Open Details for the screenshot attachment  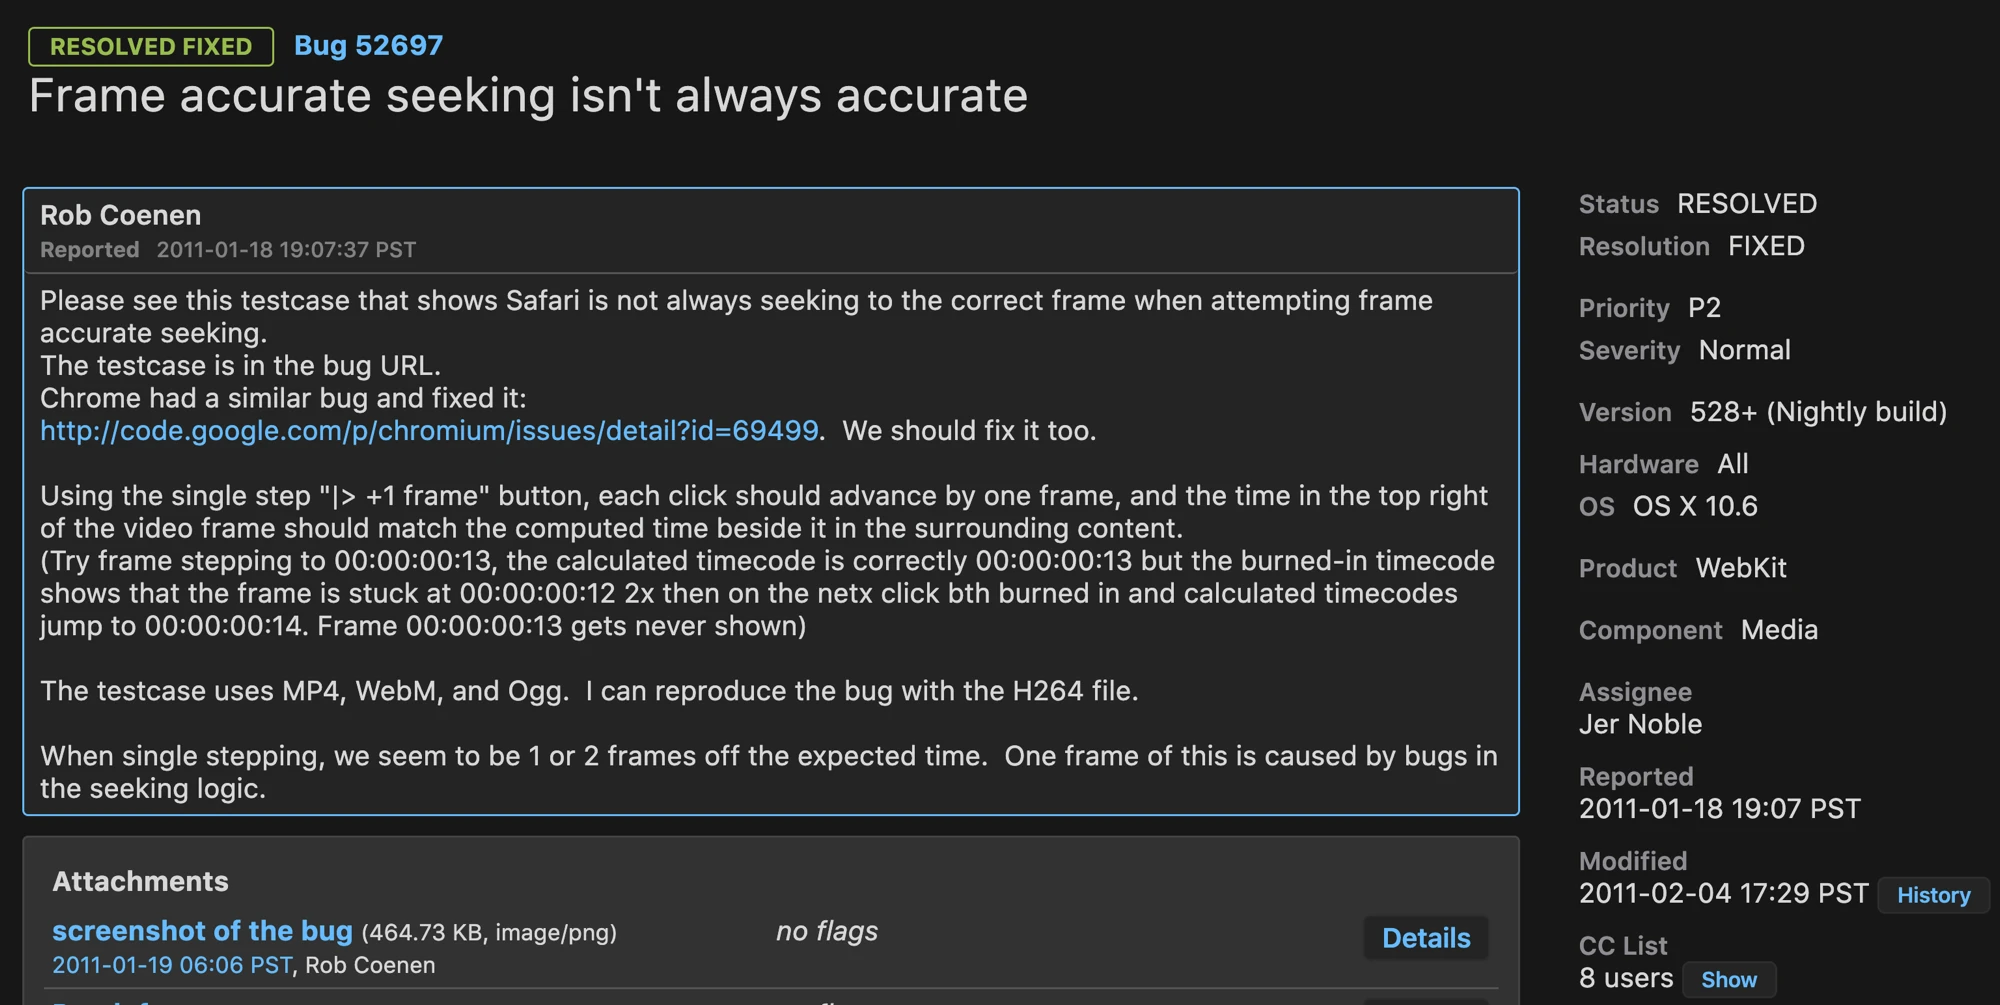[1425, 938]
